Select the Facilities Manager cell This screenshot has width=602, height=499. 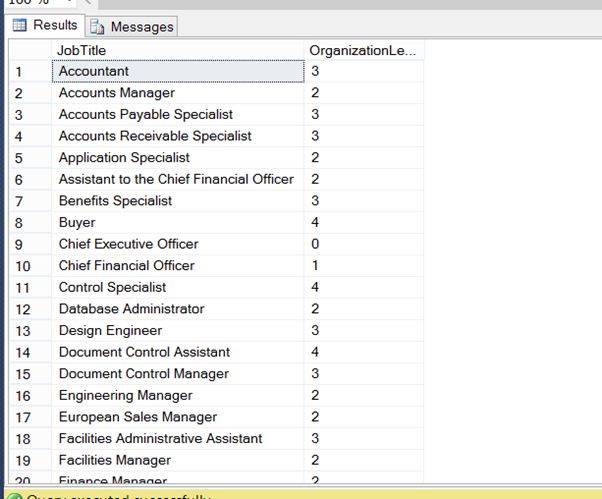click(178, 460)
